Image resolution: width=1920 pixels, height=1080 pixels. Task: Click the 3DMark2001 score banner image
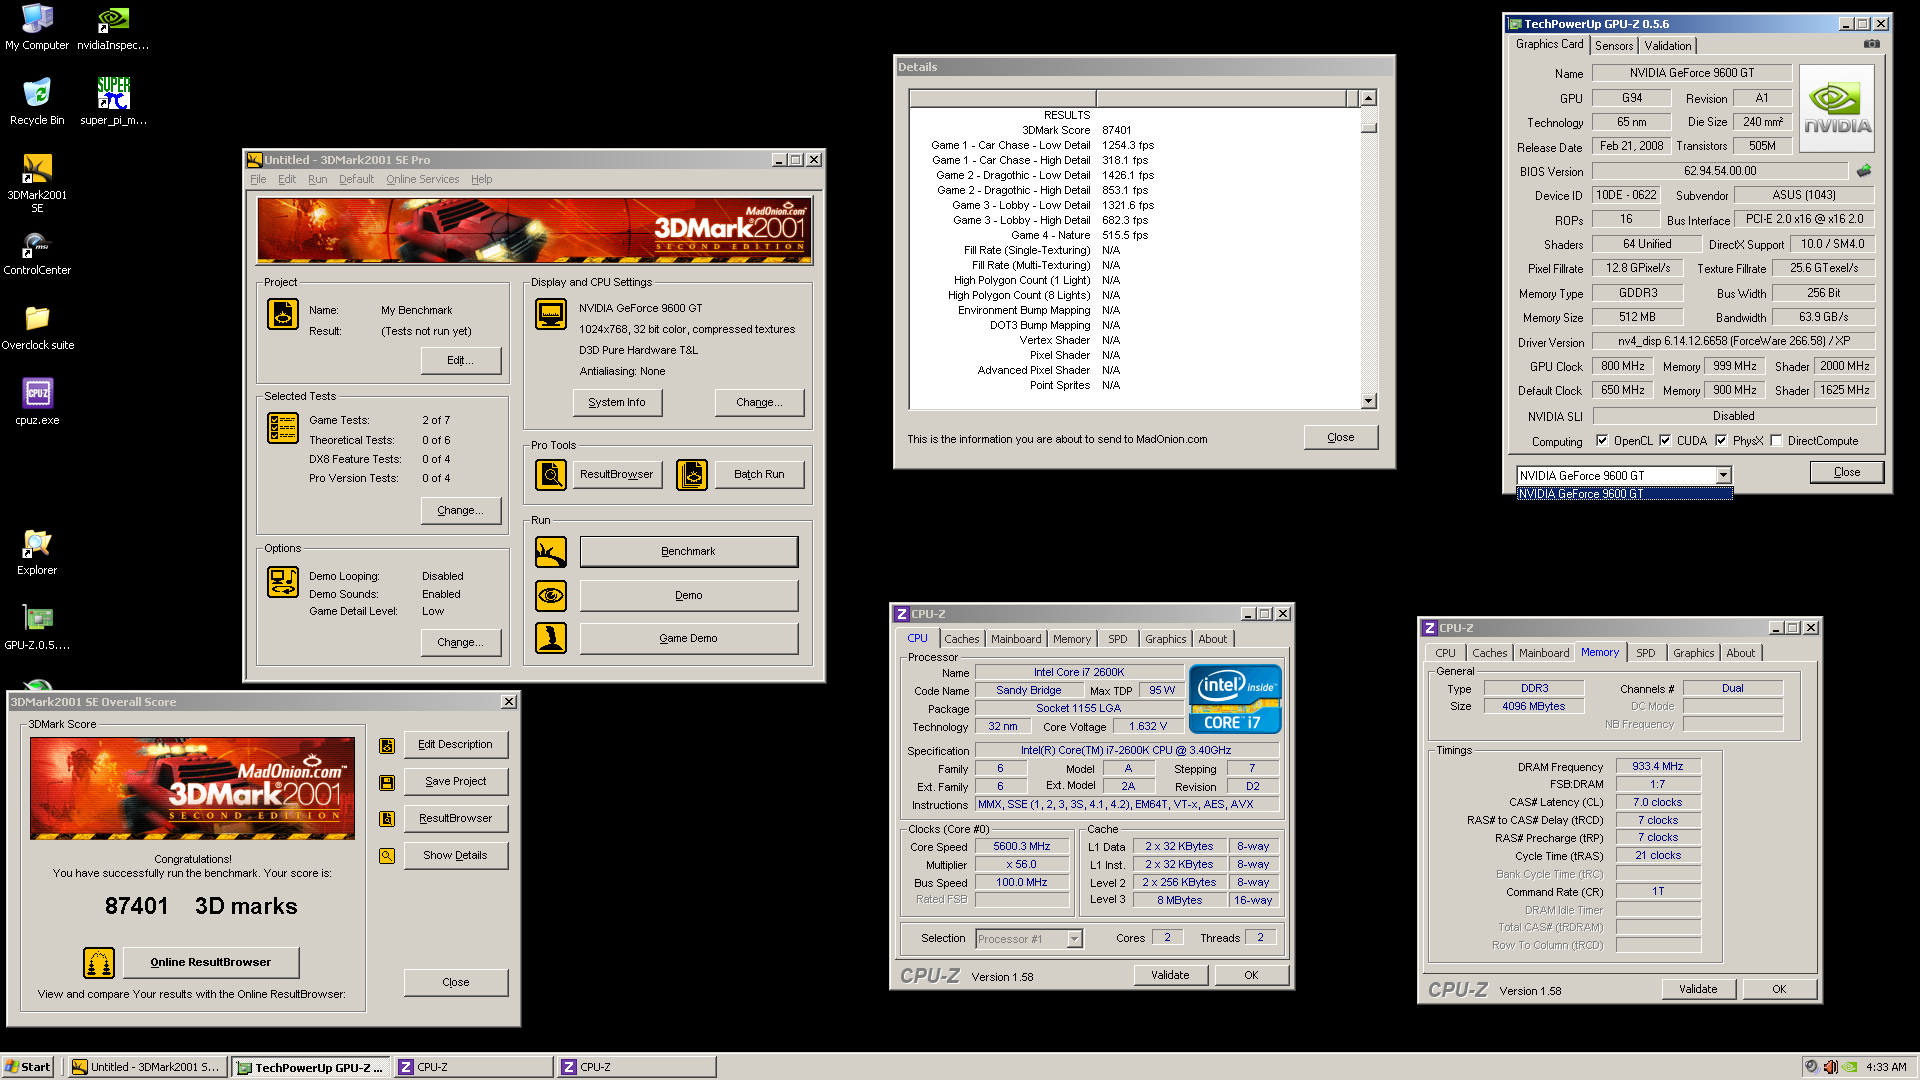[192, 788]
